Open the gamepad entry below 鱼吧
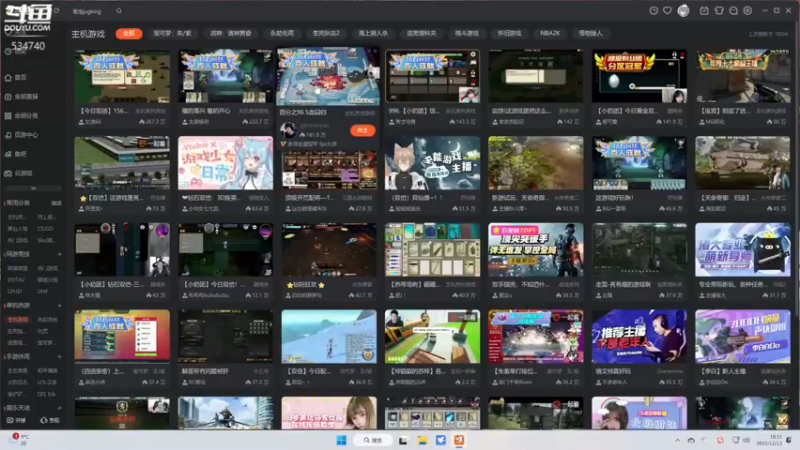The height and width of the screenshot is (450, 800). click(x=19, y=173)
